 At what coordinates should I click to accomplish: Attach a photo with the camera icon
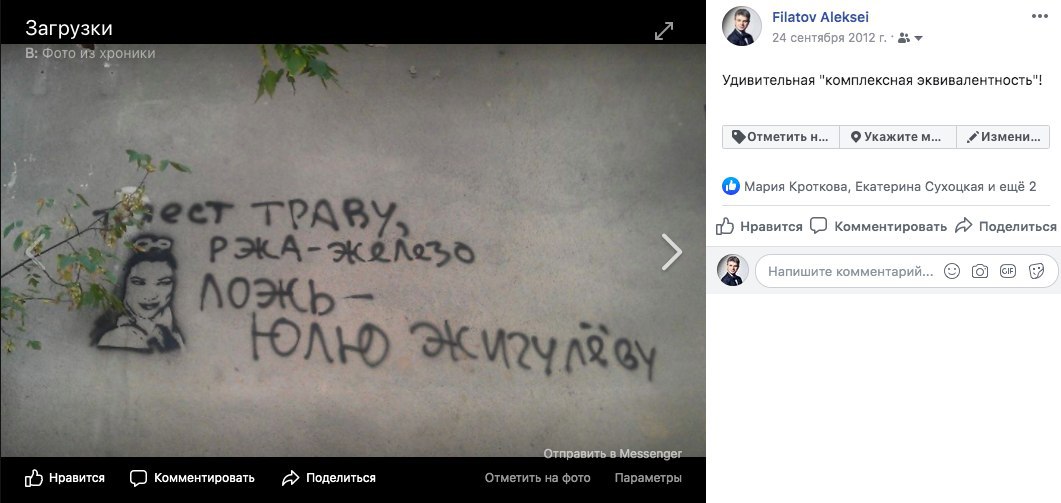click(980, 271)
